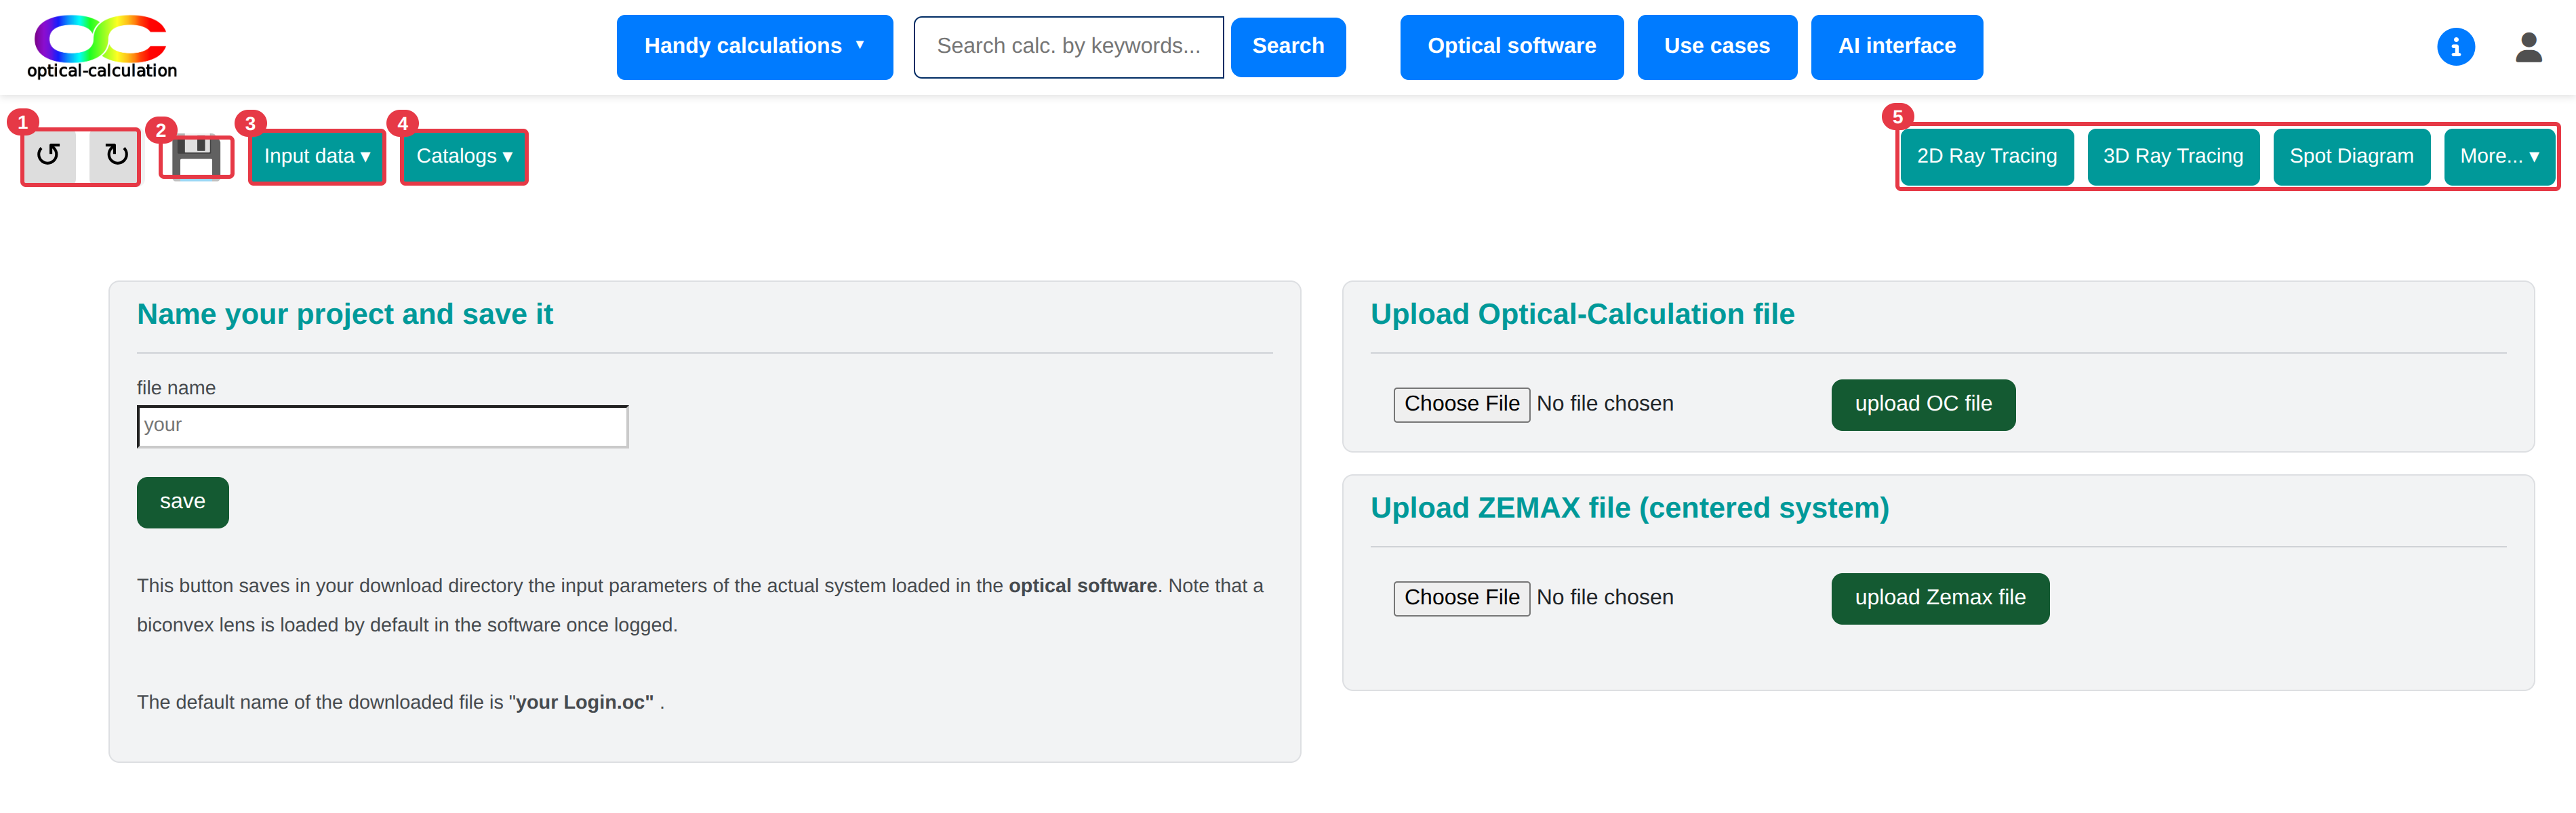This screenshot has height=813, width=2576.
Task: Choose File for ZEMAX upload
Action: (1461, 598)
